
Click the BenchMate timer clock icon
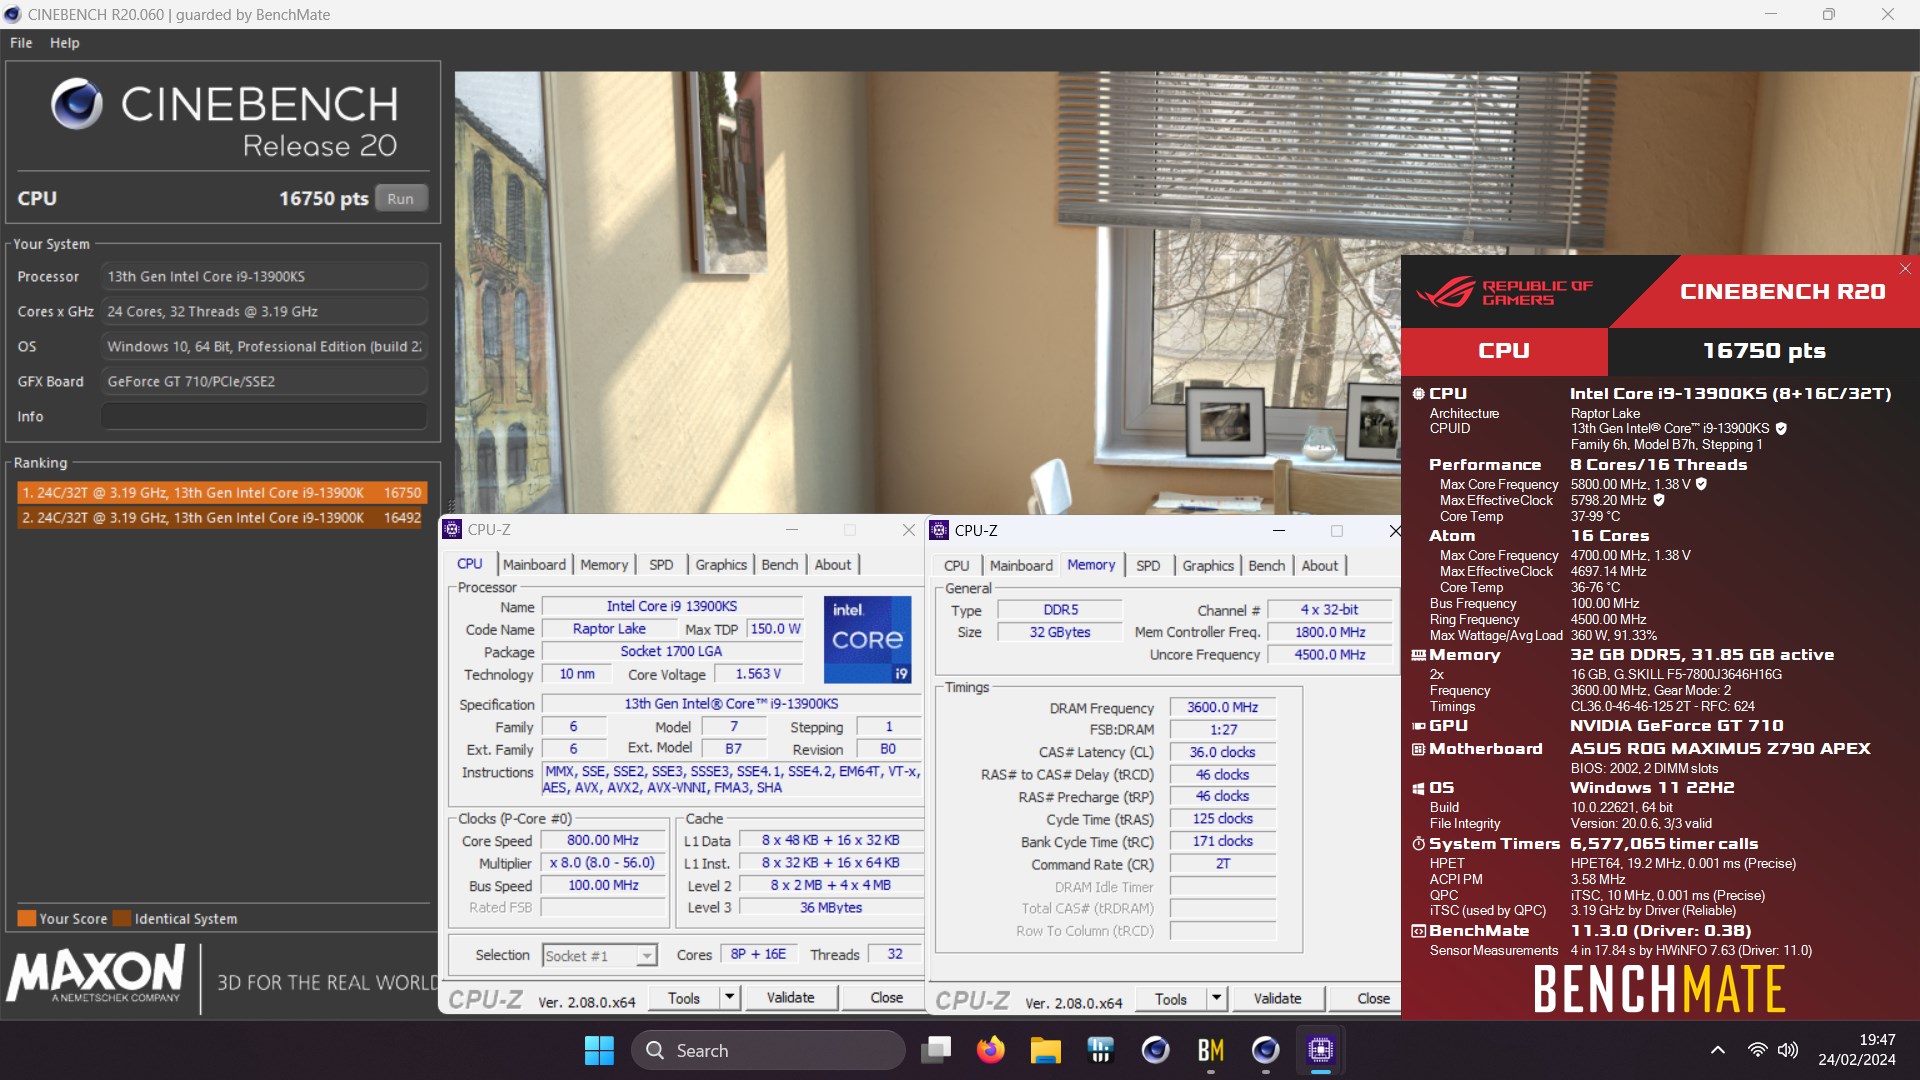coord(1418,844)
